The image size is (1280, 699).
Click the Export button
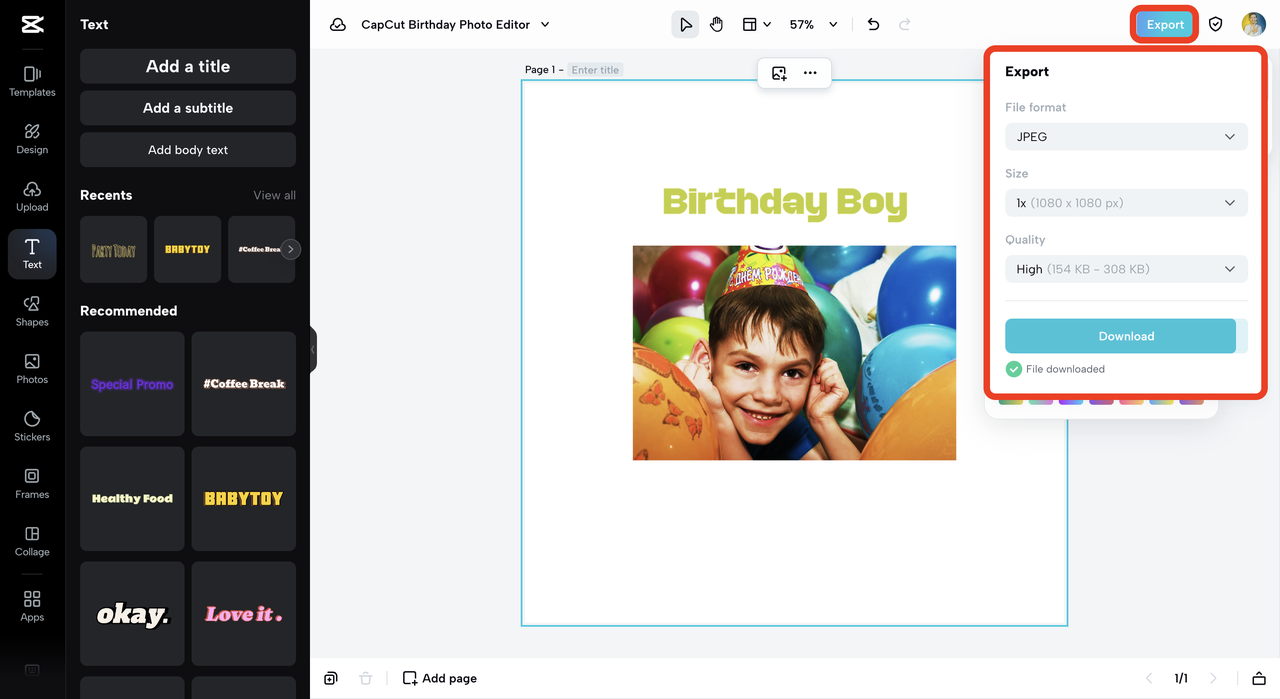1165,25
